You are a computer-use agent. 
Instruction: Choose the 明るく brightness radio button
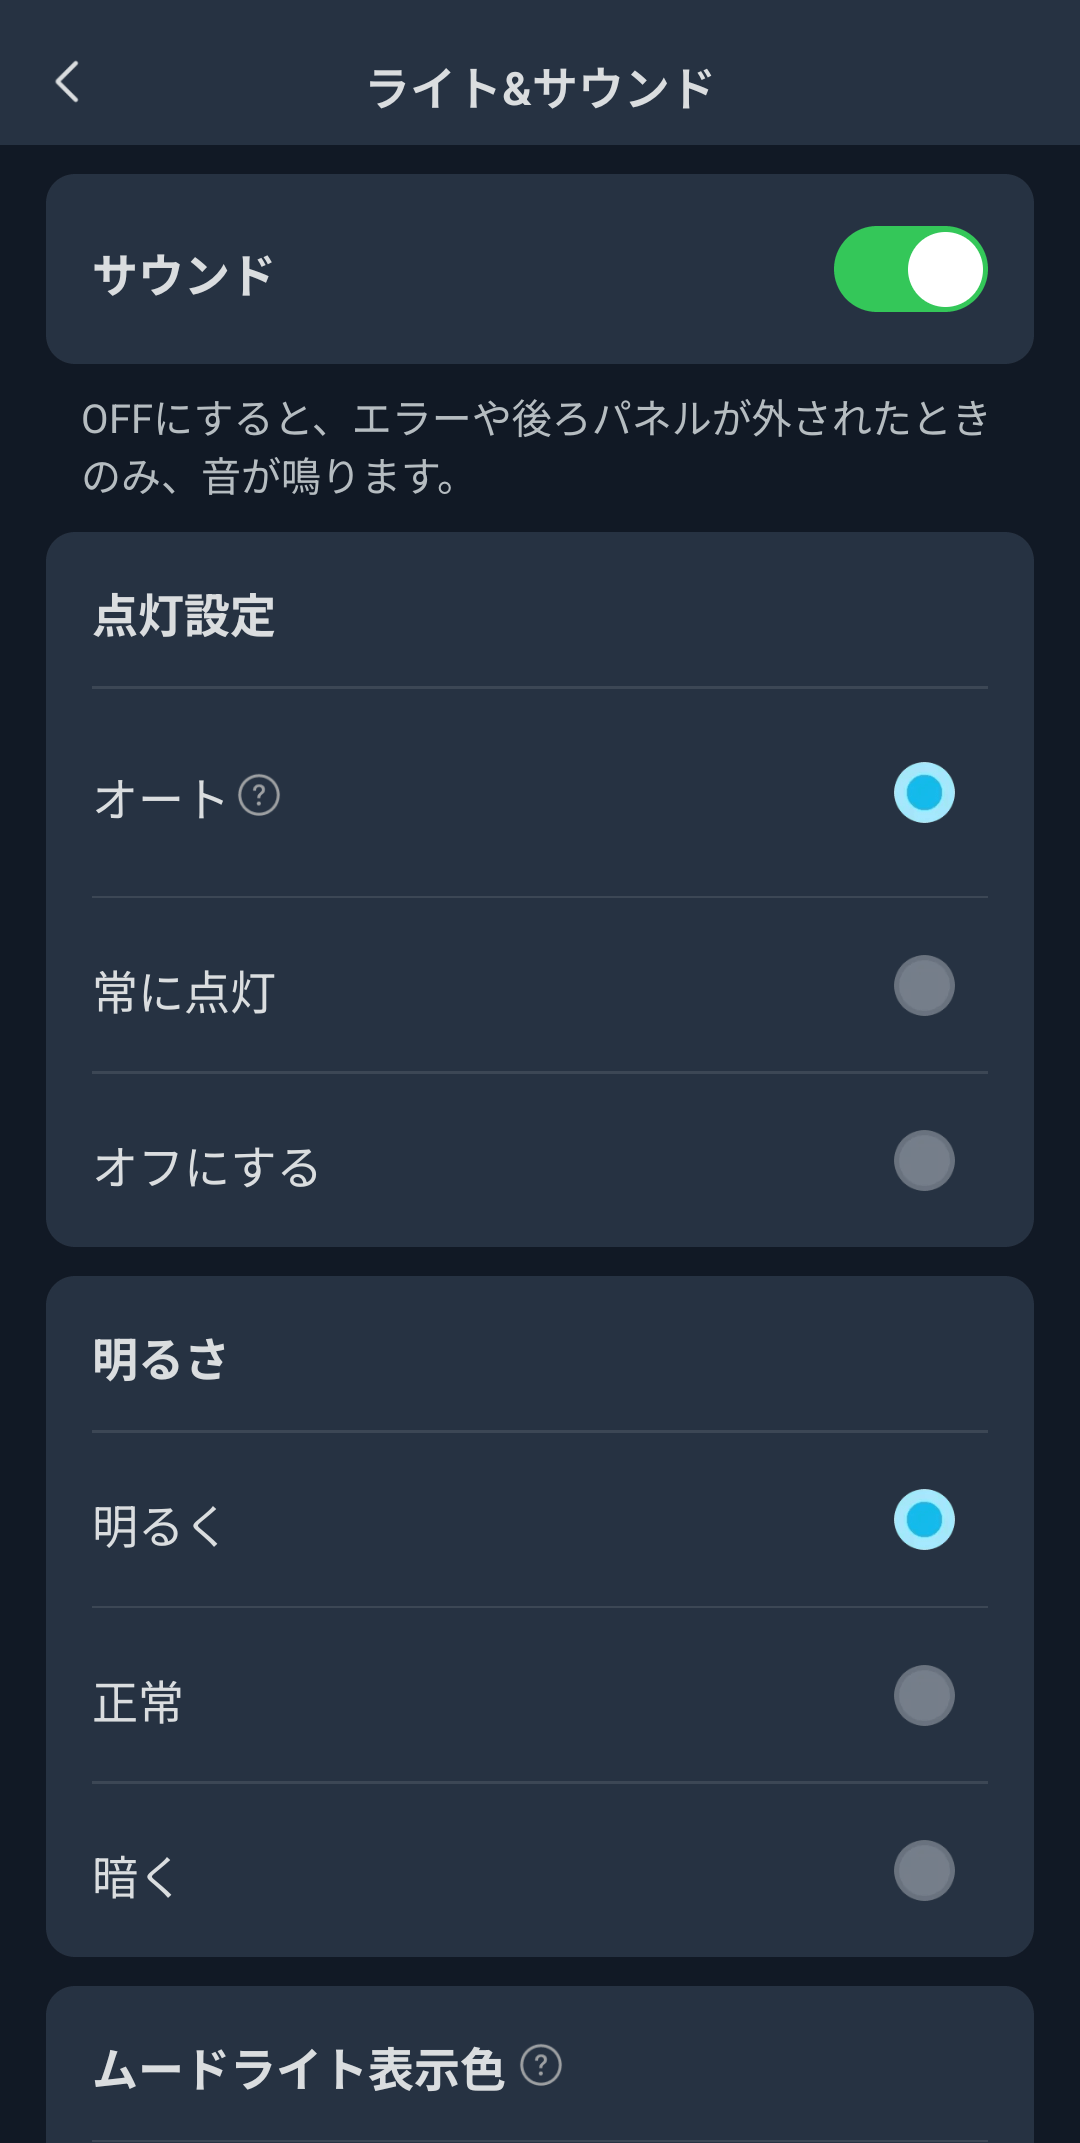924,1520
